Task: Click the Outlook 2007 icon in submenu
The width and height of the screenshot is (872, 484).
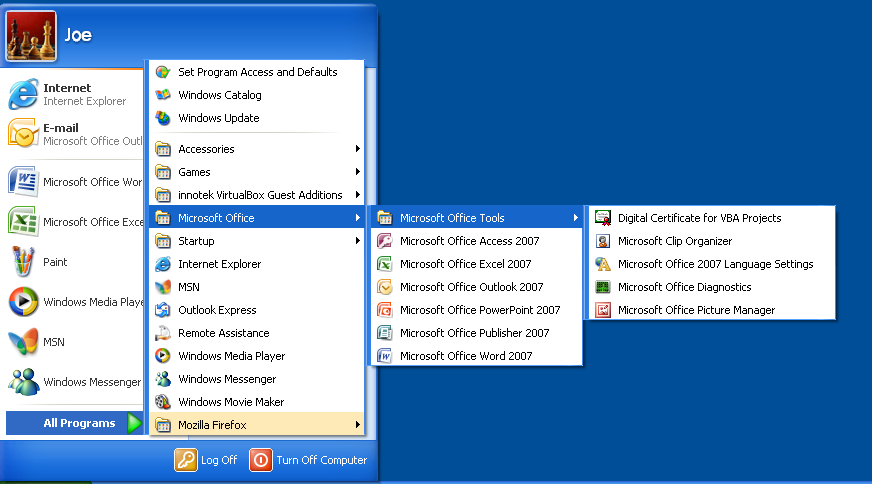Action: (x=385, y=287)
